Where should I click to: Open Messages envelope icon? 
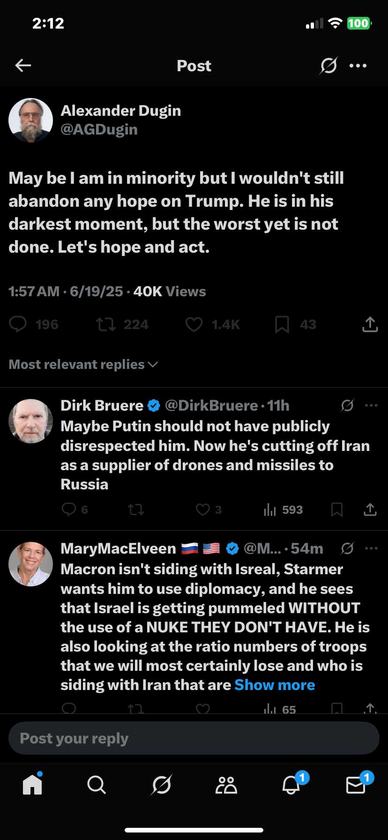coord(356,785)
